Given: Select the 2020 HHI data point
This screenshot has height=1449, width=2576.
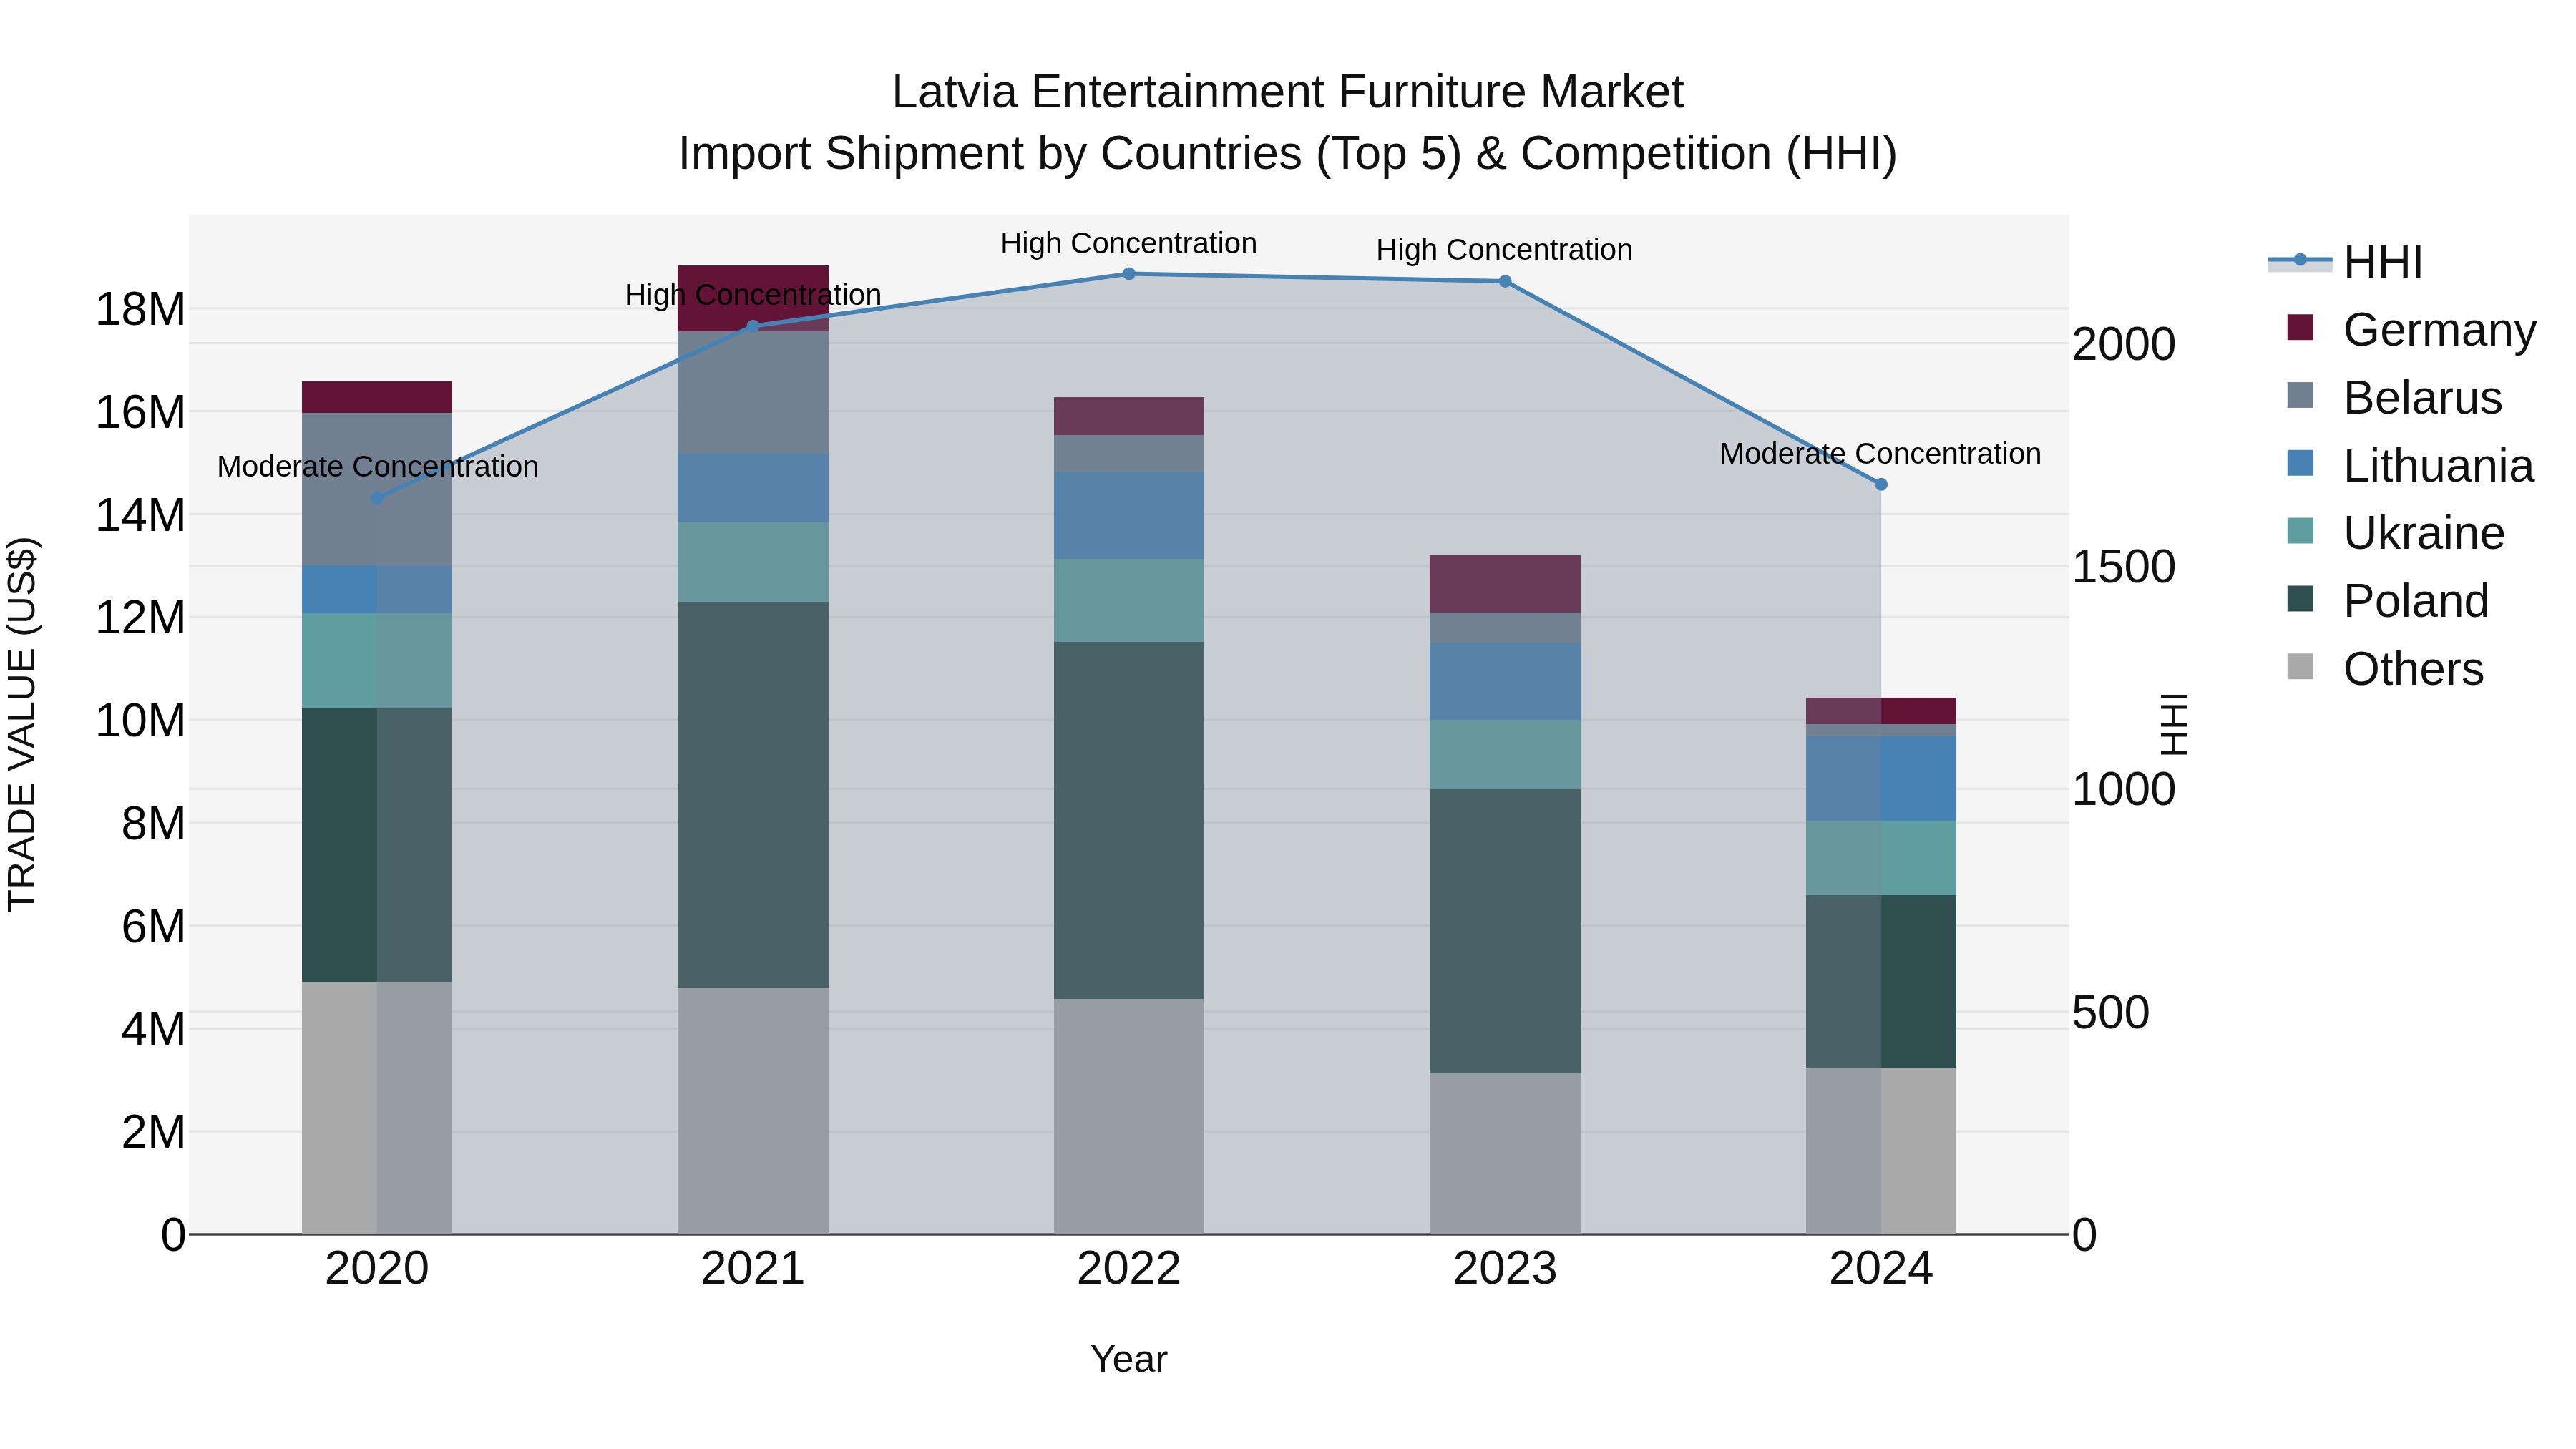Looking at the screenshot, I should point(377,498).
